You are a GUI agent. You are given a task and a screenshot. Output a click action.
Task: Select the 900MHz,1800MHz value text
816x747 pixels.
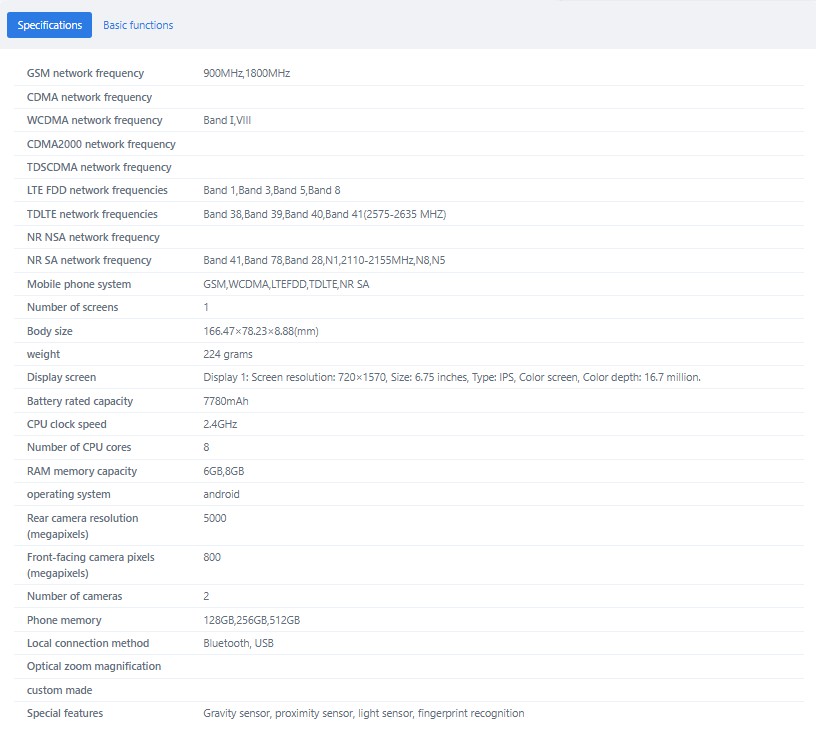pyautogui.click(x=246, y=73)
